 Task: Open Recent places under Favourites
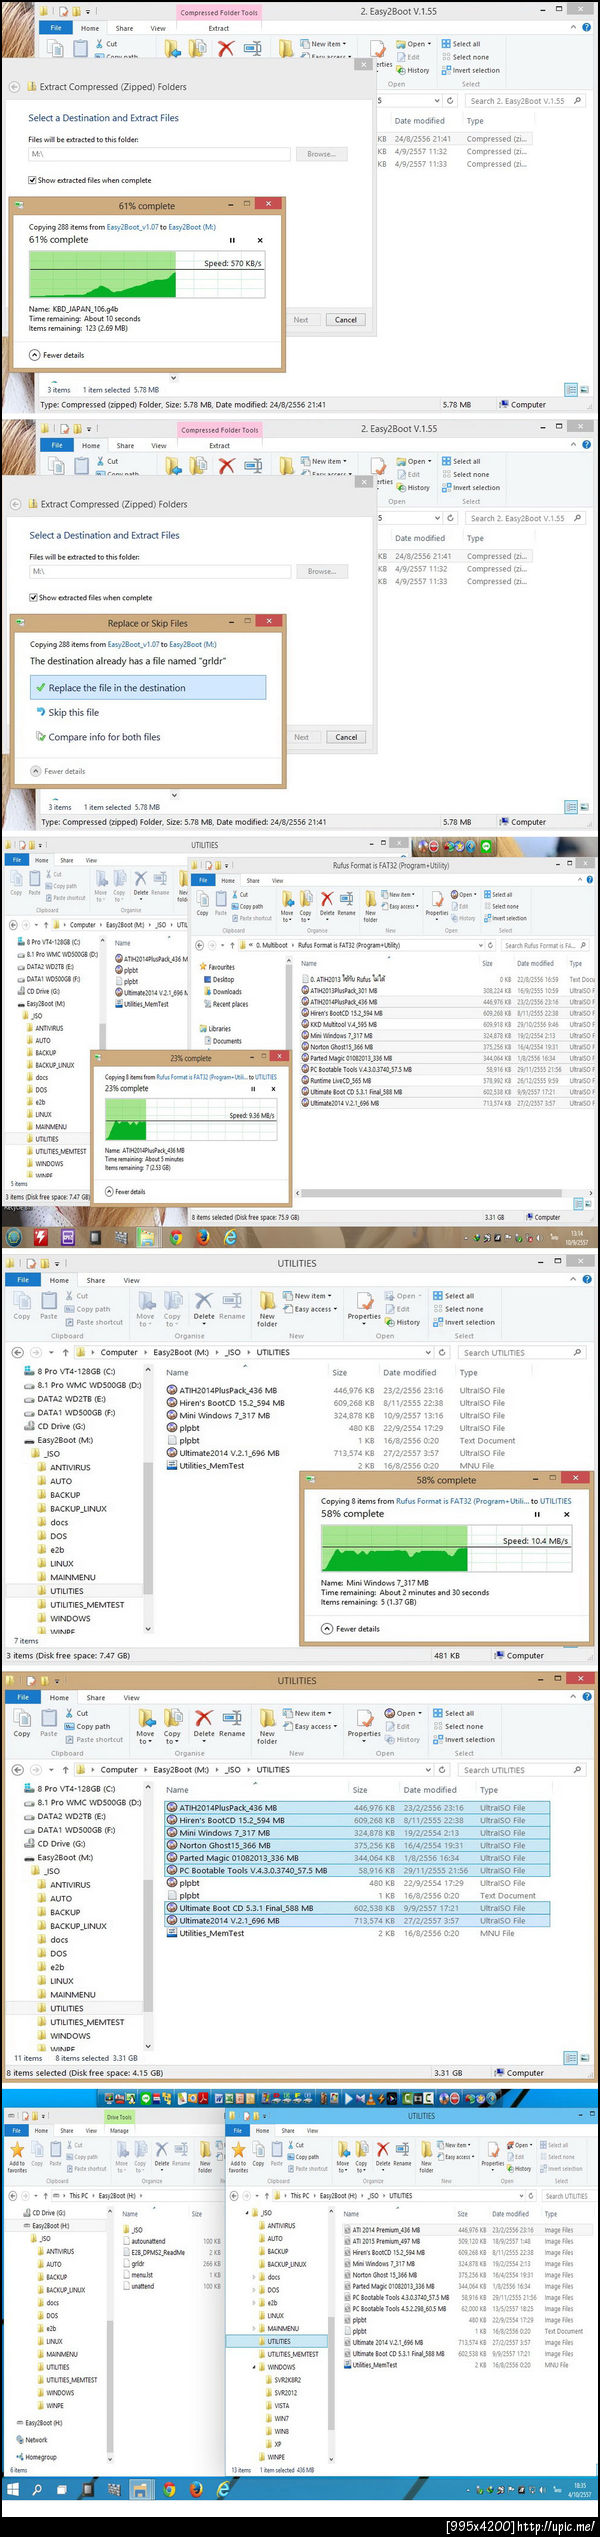click(227, 1004)
